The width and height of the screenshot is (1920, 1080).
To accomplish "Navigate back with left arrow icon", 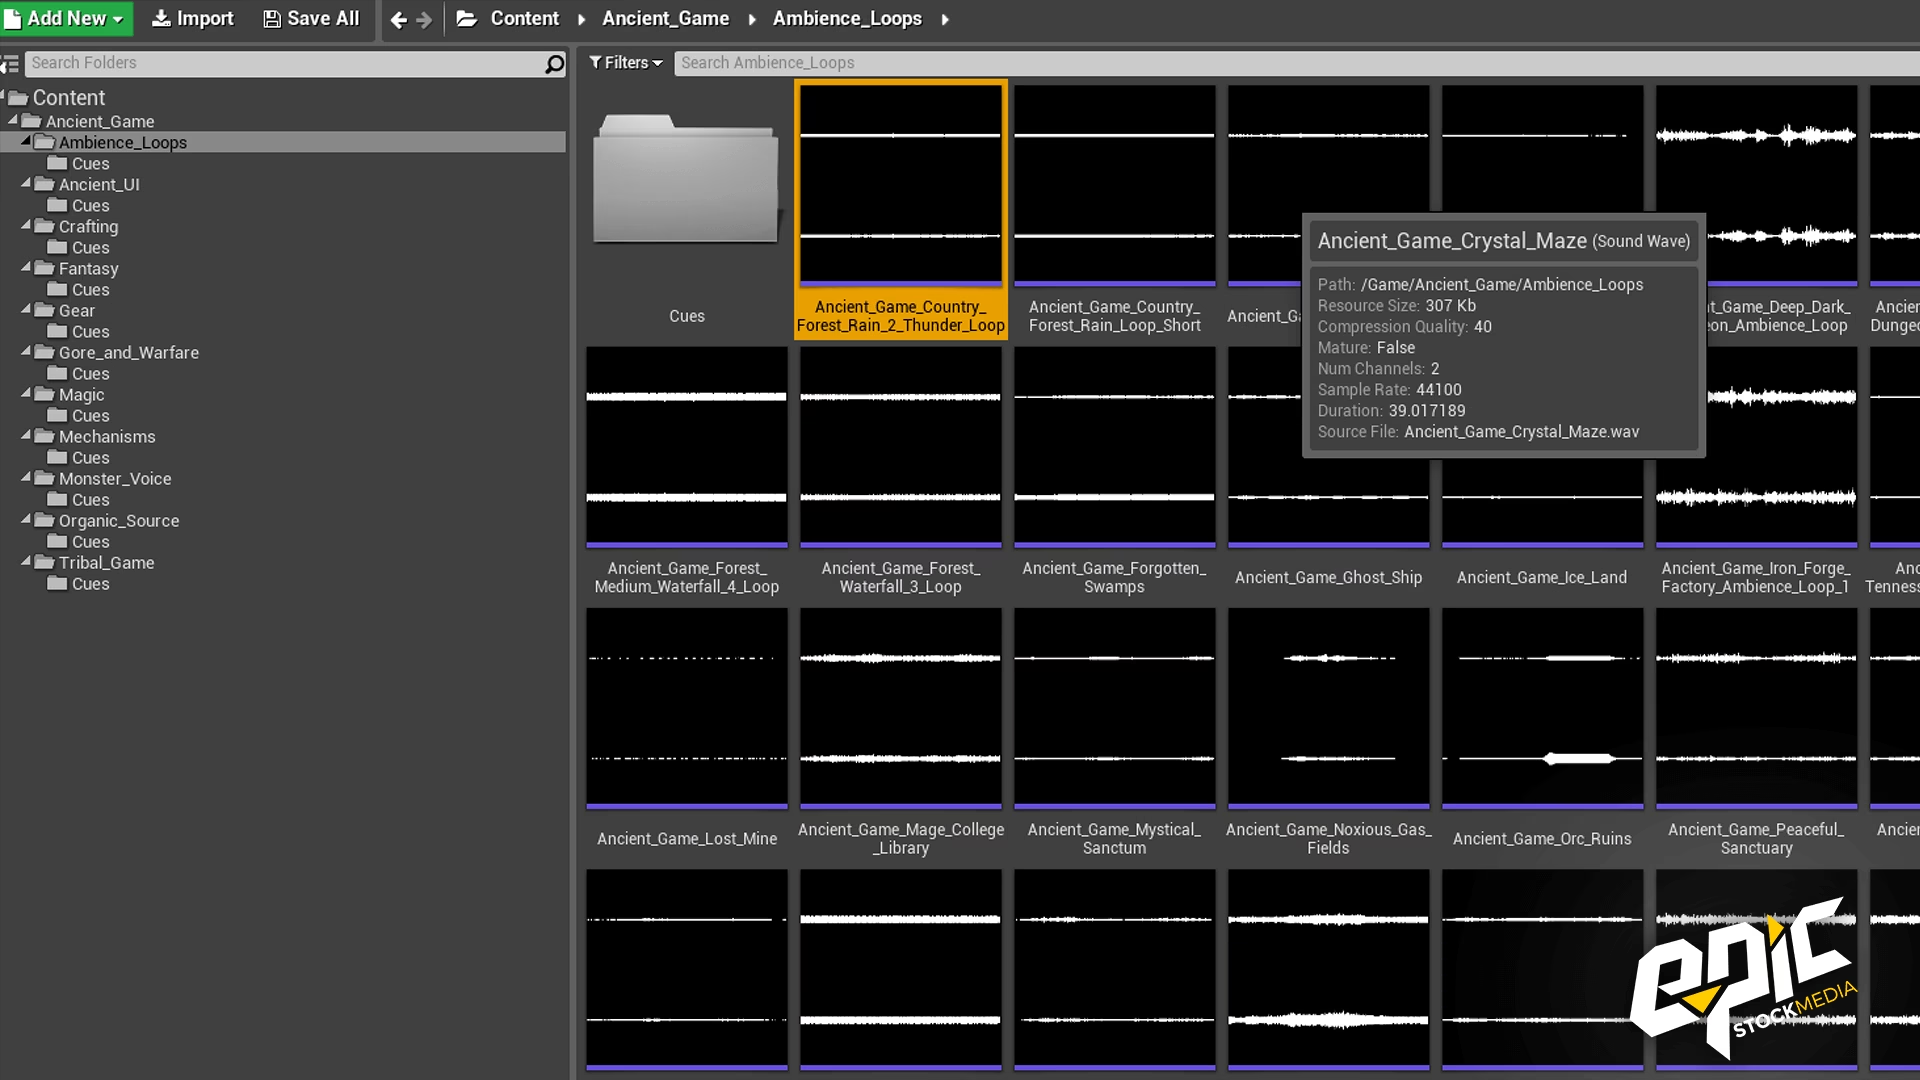I will click(x=398, y=20).
